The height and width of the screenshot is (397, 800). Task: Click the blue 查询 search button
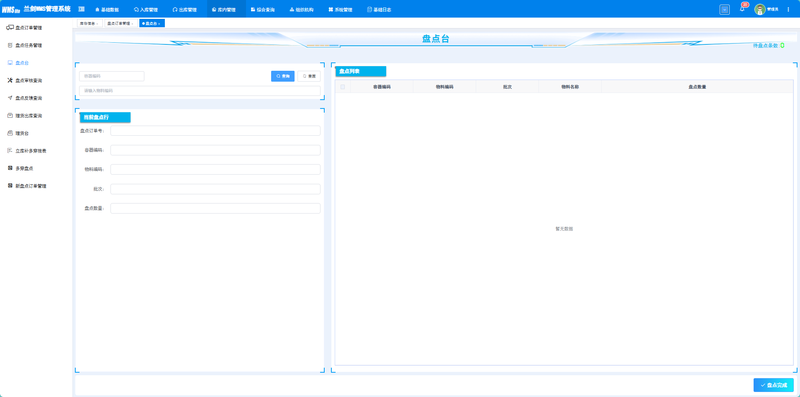(283, 76)
